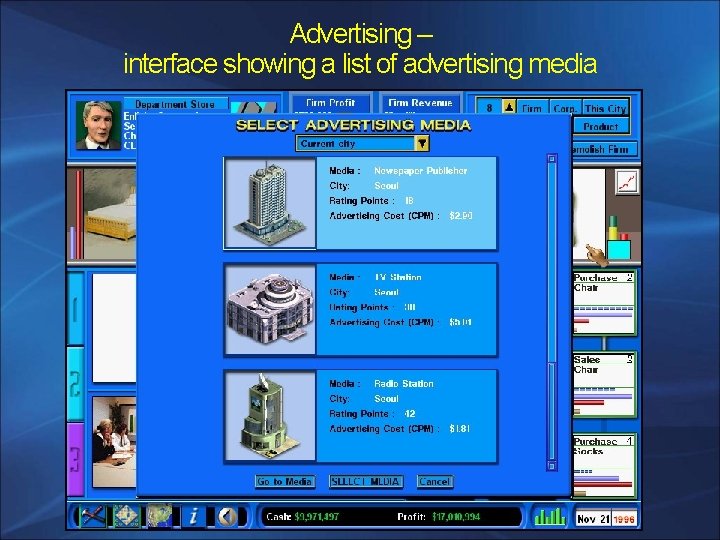Open the hammer build tool icon
Viewport: 720px width, 540px height.
click(93, 517)
